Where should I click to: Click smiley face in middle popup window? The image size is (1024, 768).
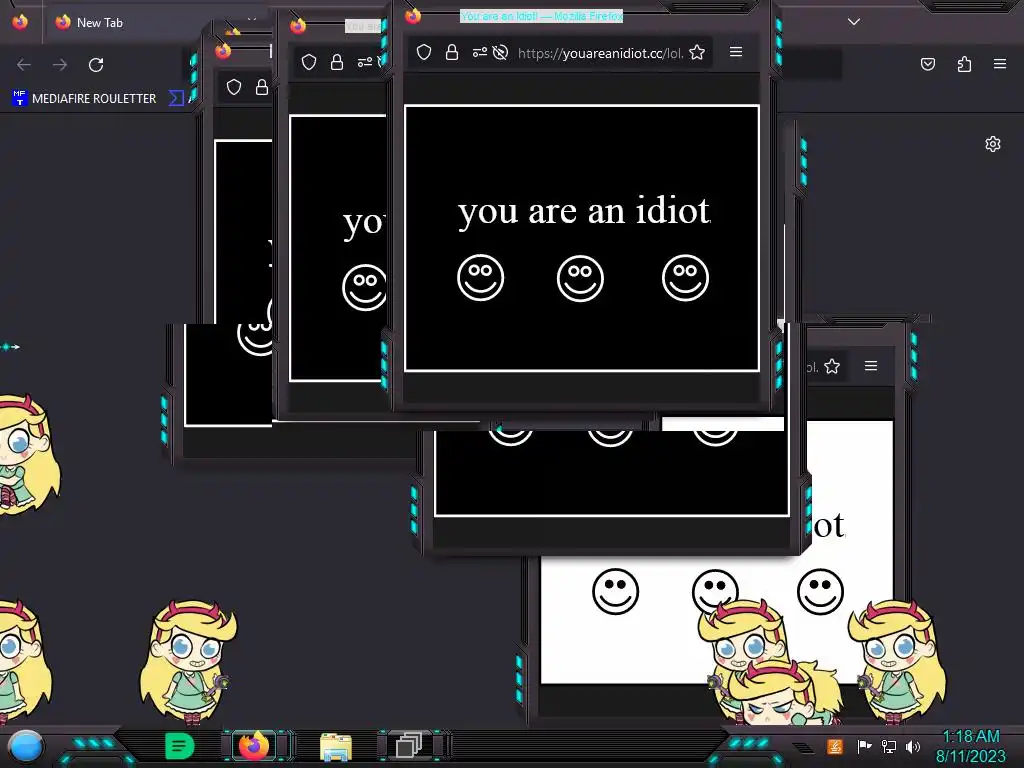(x=364, y=287)
